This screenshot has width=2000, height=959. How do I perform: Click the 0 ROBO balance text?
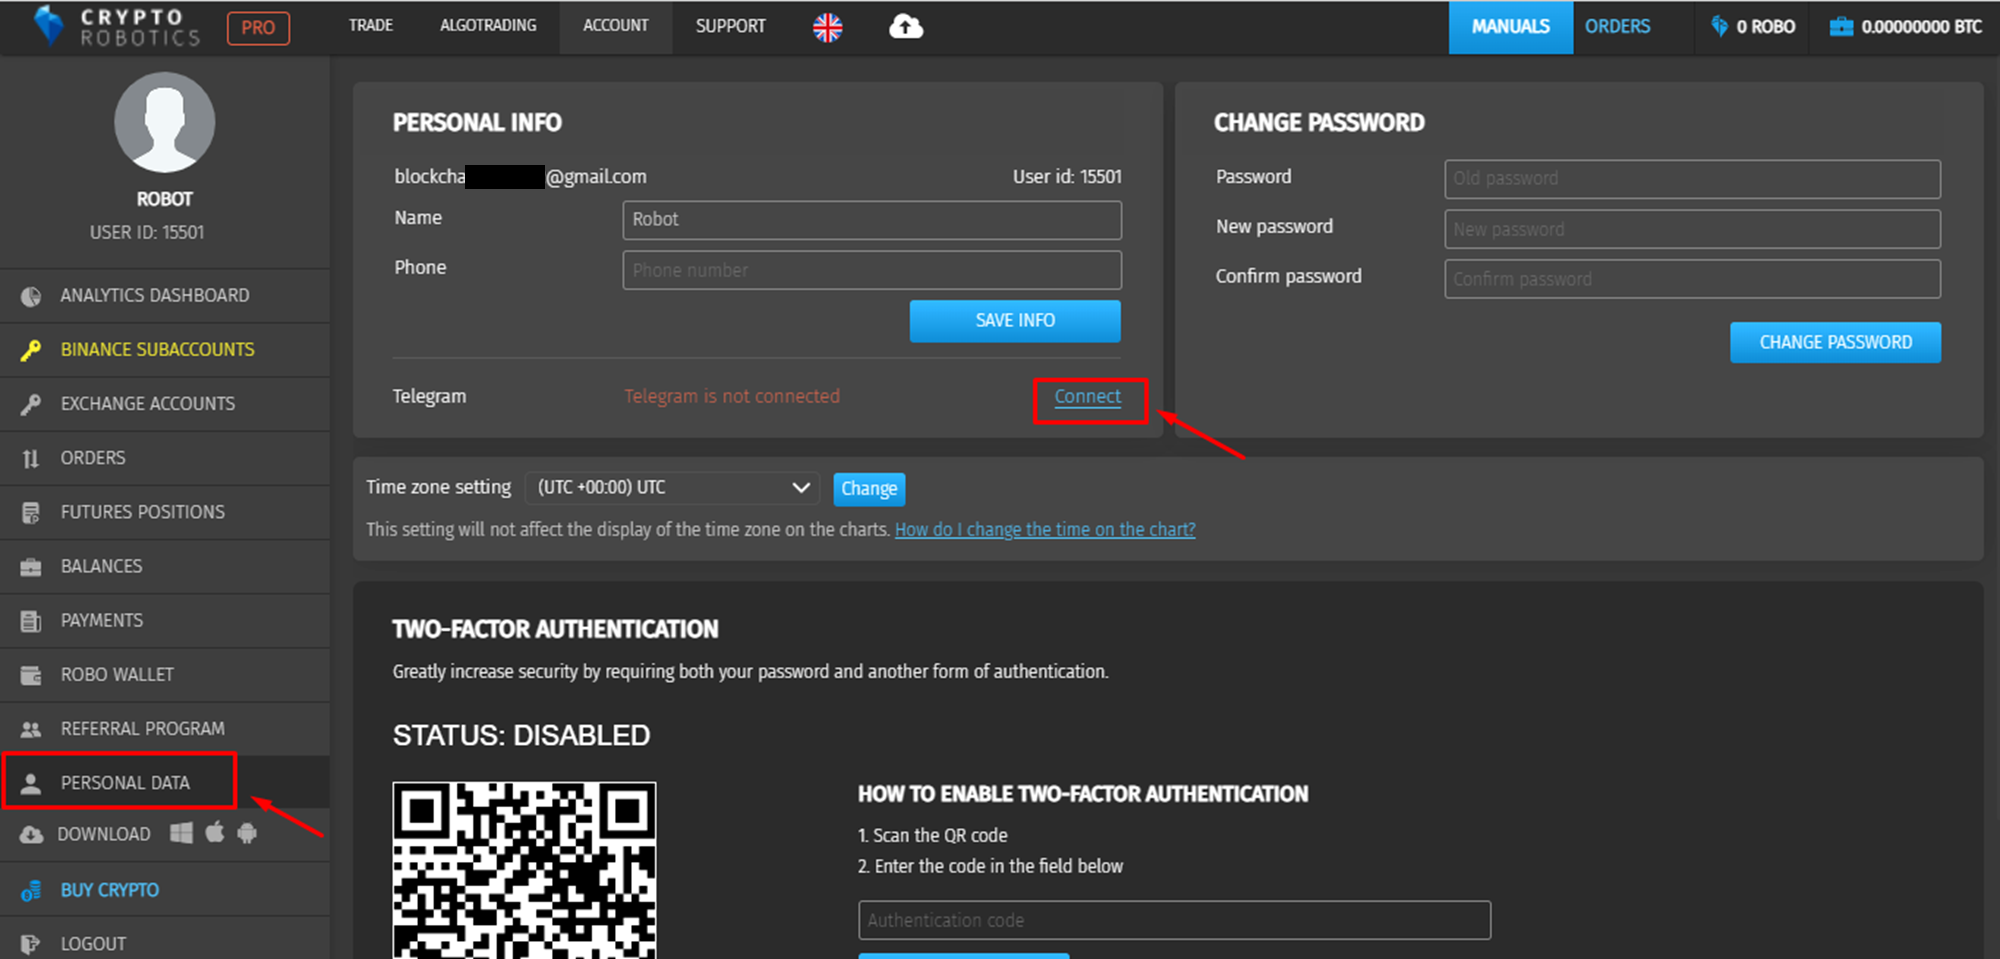tap(1766, 27)
